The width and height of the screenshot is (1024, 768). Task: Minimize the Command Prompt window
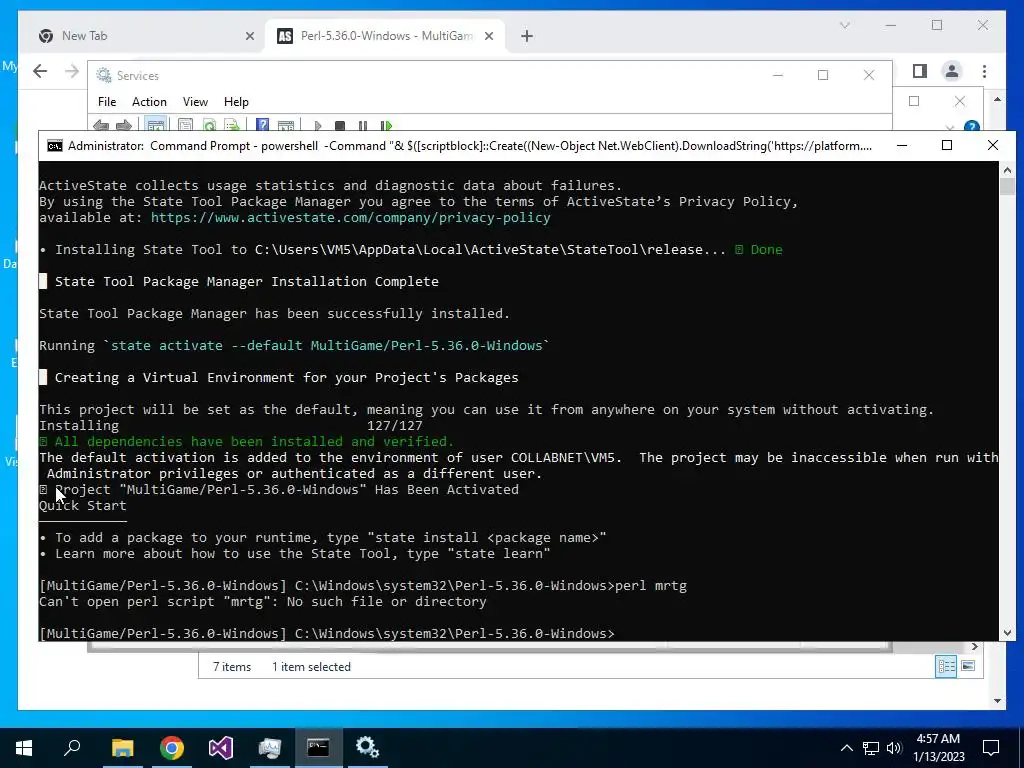[902, 145]
